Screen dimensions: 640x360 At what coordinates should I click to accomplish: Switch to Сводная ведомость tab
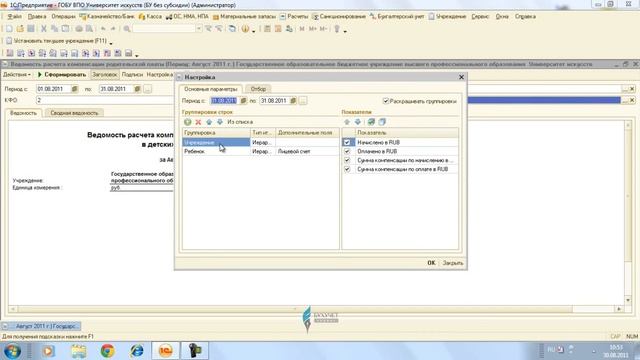(x=74, y=113)
